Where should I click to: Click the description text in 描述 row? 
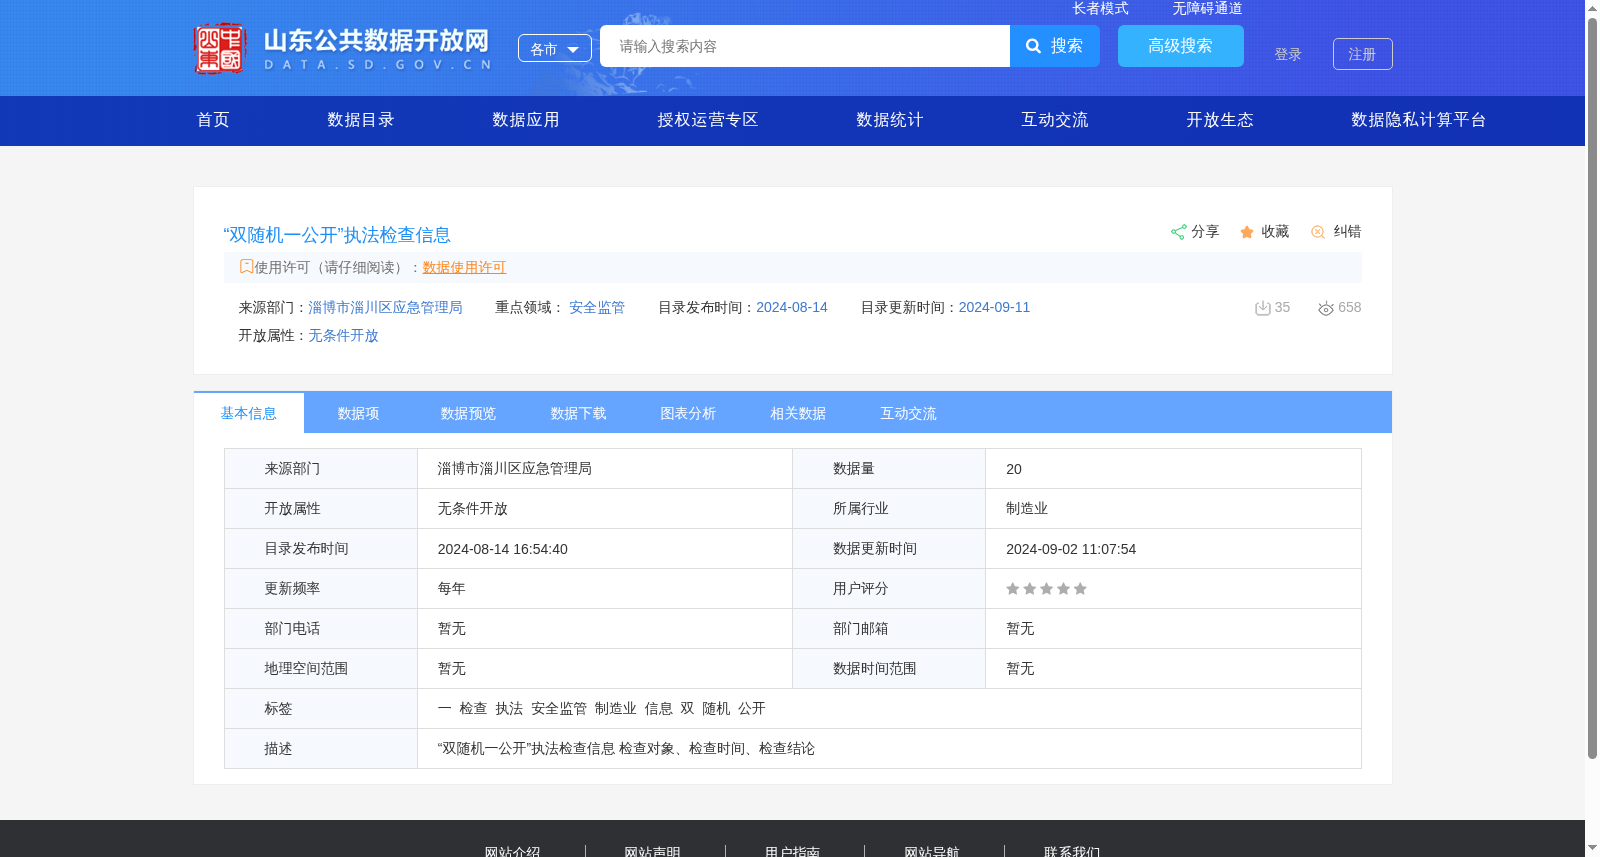tap(626, 748)
